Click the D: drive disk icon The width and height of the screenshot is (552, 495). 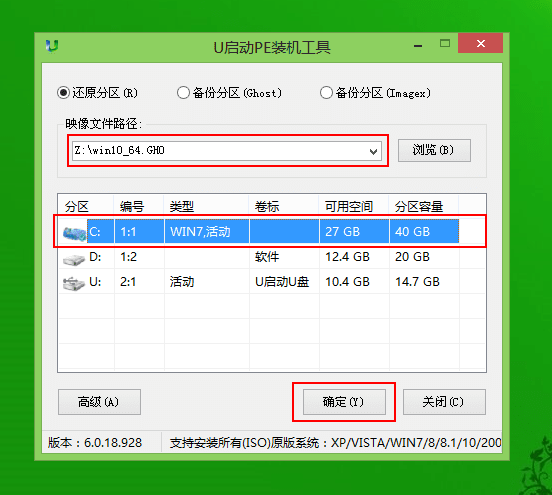(x=74, y=259)
